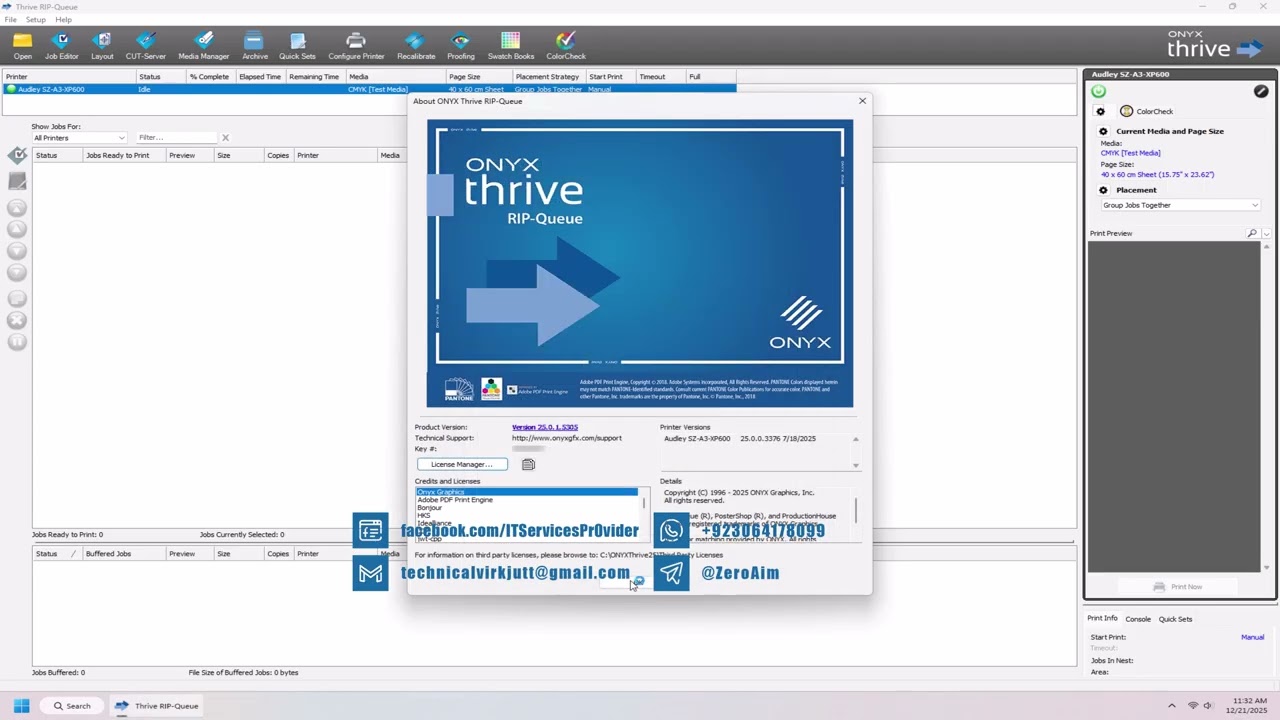Close the About ONYX Thrive dialog
Screen dimensions: 1280x720
862,101
